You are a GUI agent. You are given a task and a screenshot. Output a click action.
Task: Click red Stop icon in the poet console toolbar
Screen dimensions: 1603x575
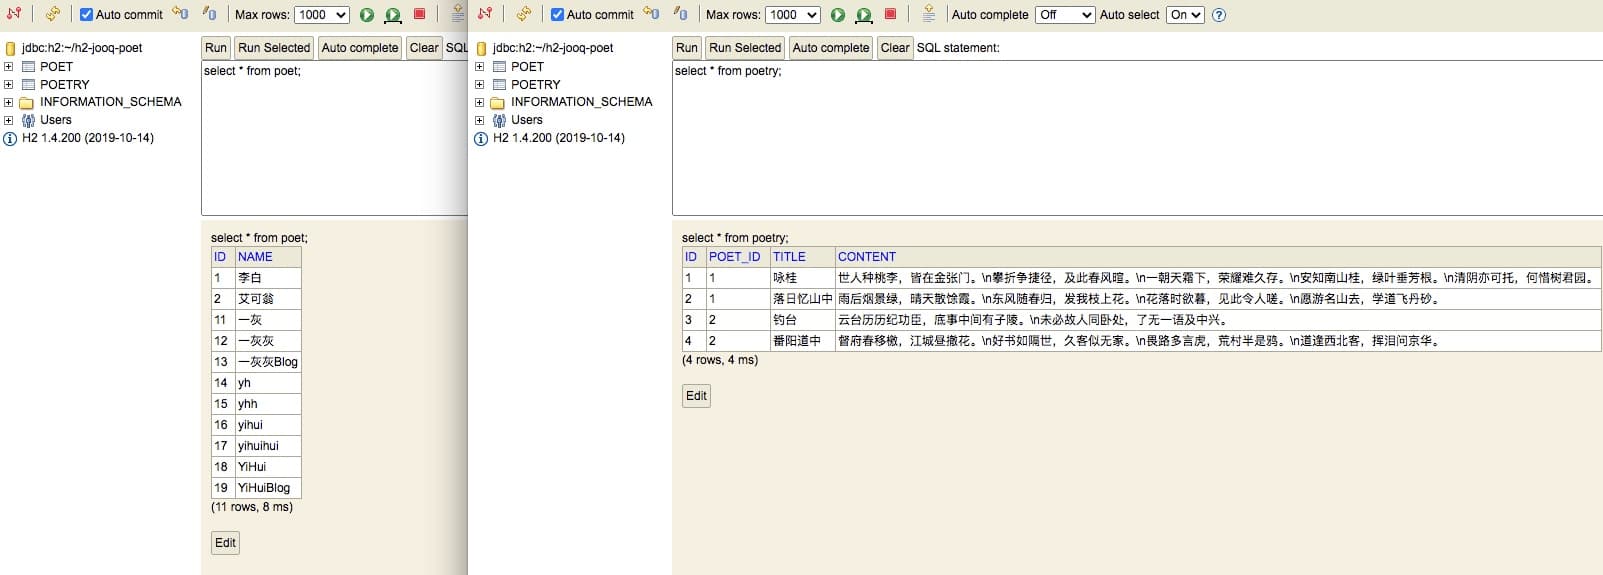(x=420, y=14)
